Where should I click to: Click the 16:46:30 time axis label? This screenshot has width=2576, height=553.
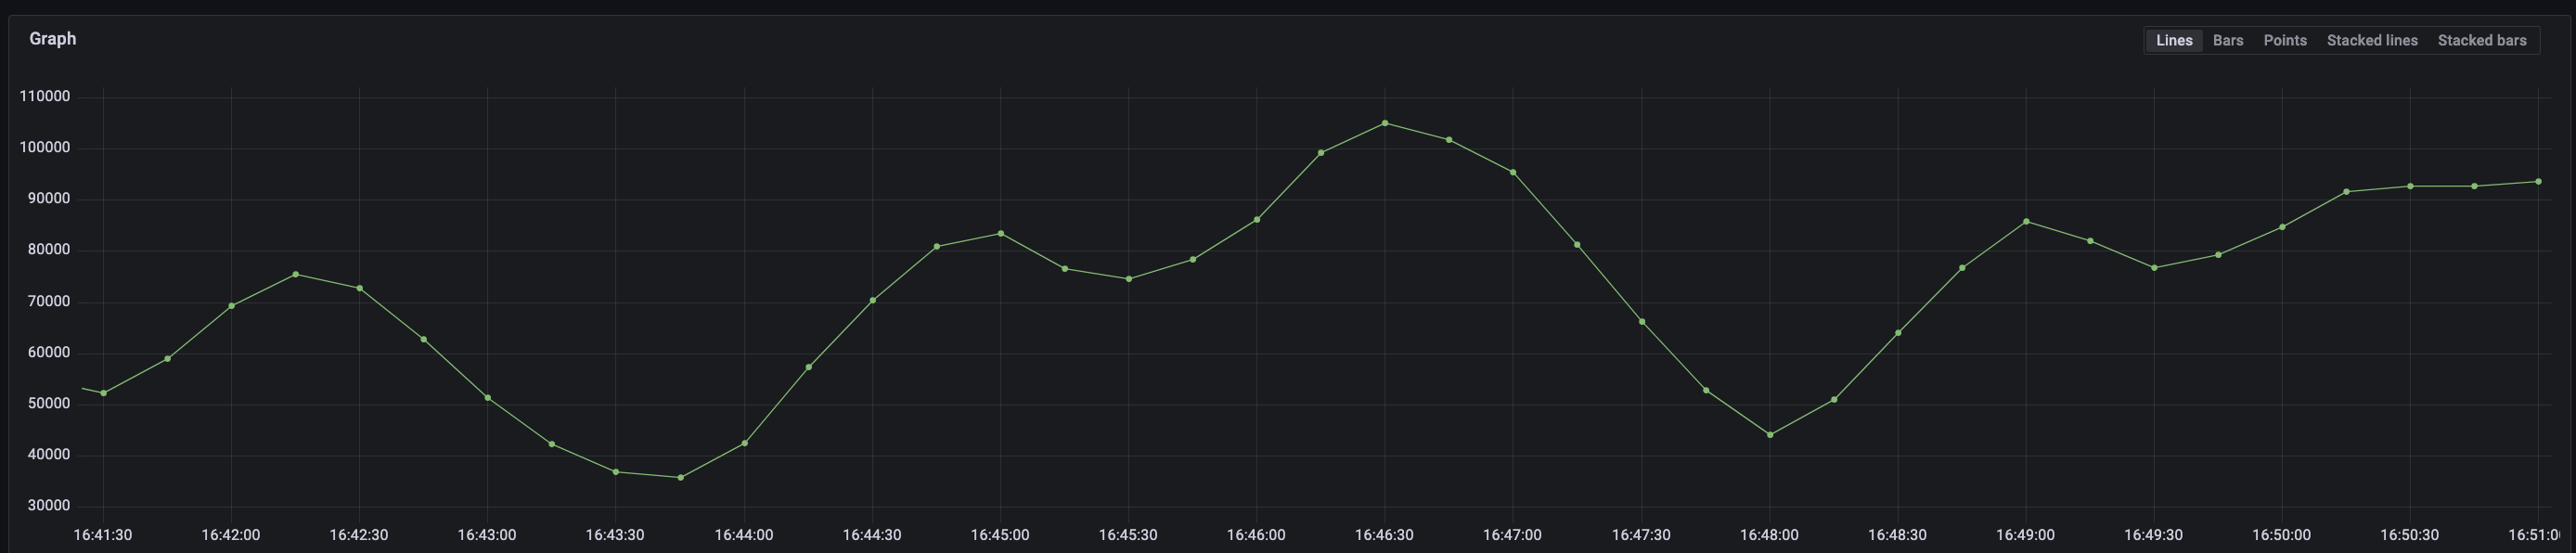point(1385,535)
